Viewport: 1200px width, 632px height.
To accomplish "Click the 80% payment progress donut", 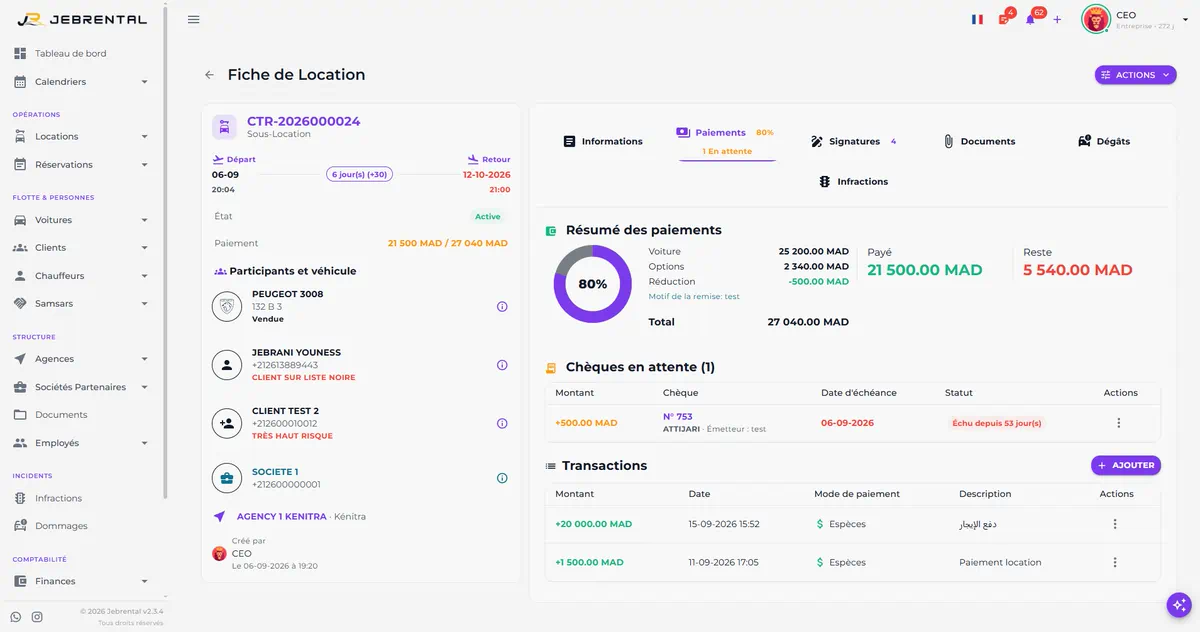I will 593,284.
